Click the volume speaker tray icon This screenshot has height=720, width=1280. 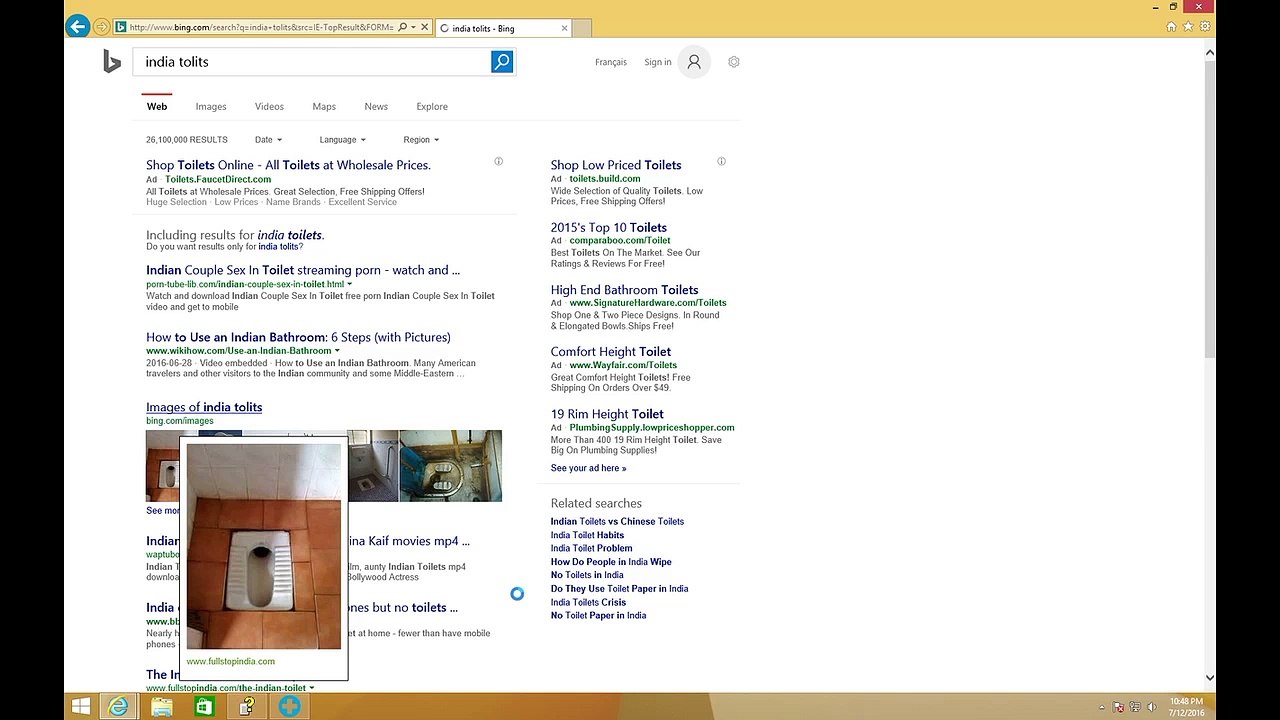click(x=1150, y=707)
